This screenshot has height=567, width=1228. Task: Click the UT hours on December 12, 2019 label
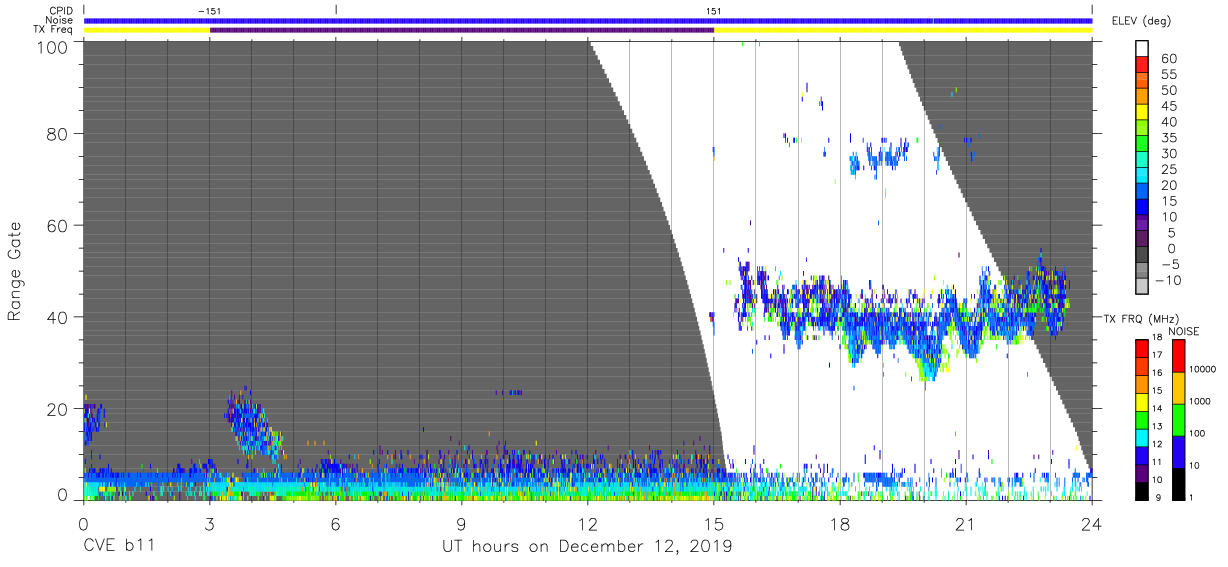(x=587, y=547)
